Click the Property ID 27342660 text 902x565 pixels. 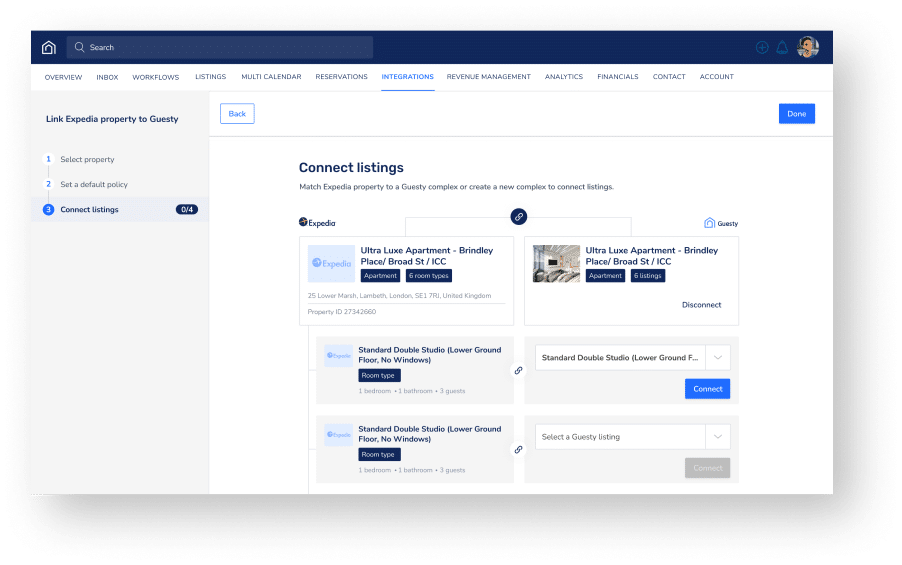pos(342,312)
